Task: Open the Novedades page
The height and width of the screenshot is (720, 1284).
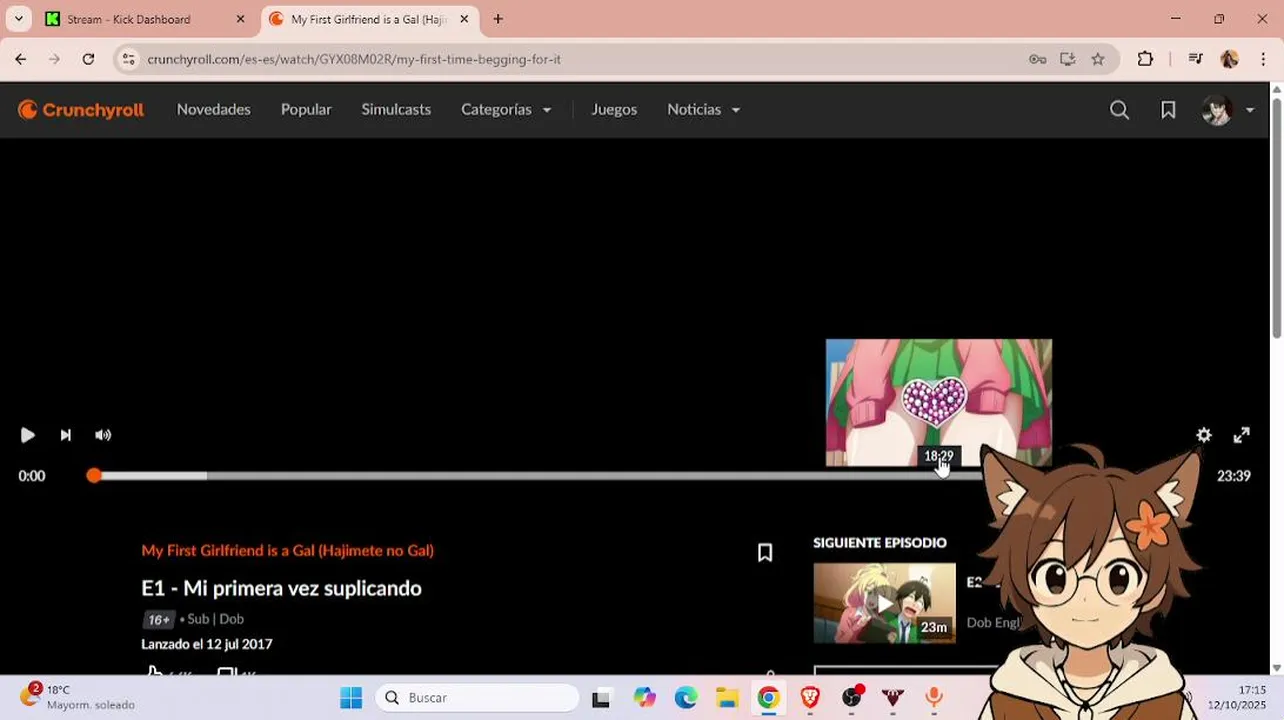Action: click(x=213, y=110)
